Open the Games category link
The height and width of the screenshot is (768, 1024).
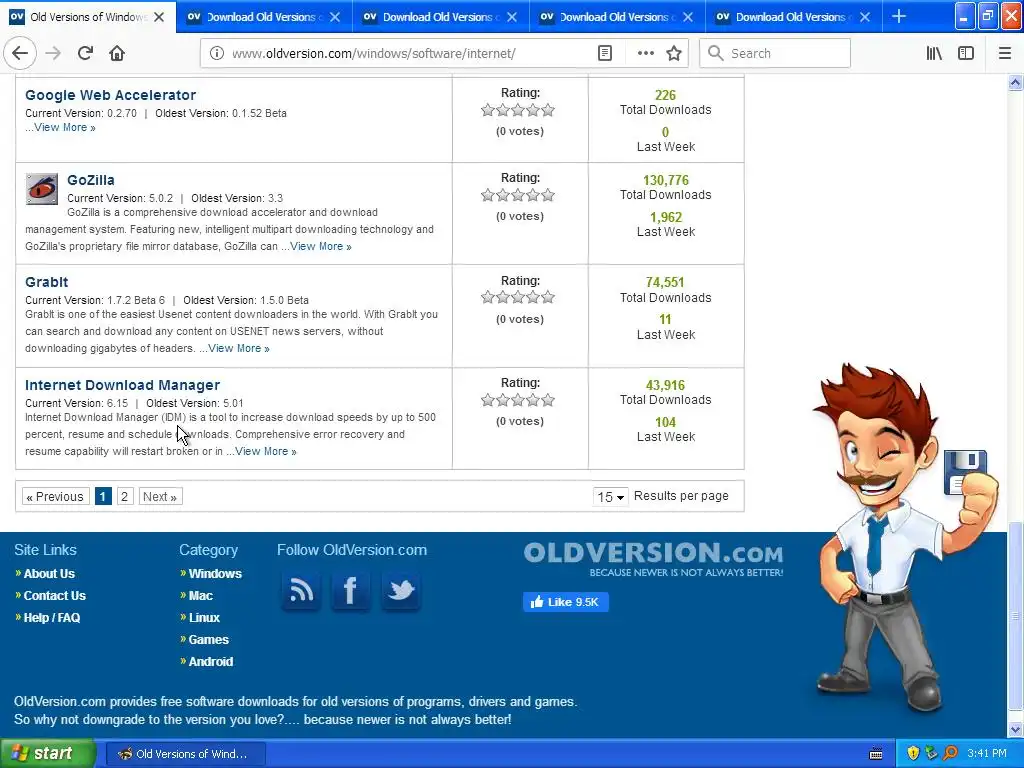[x=208, y=640]
